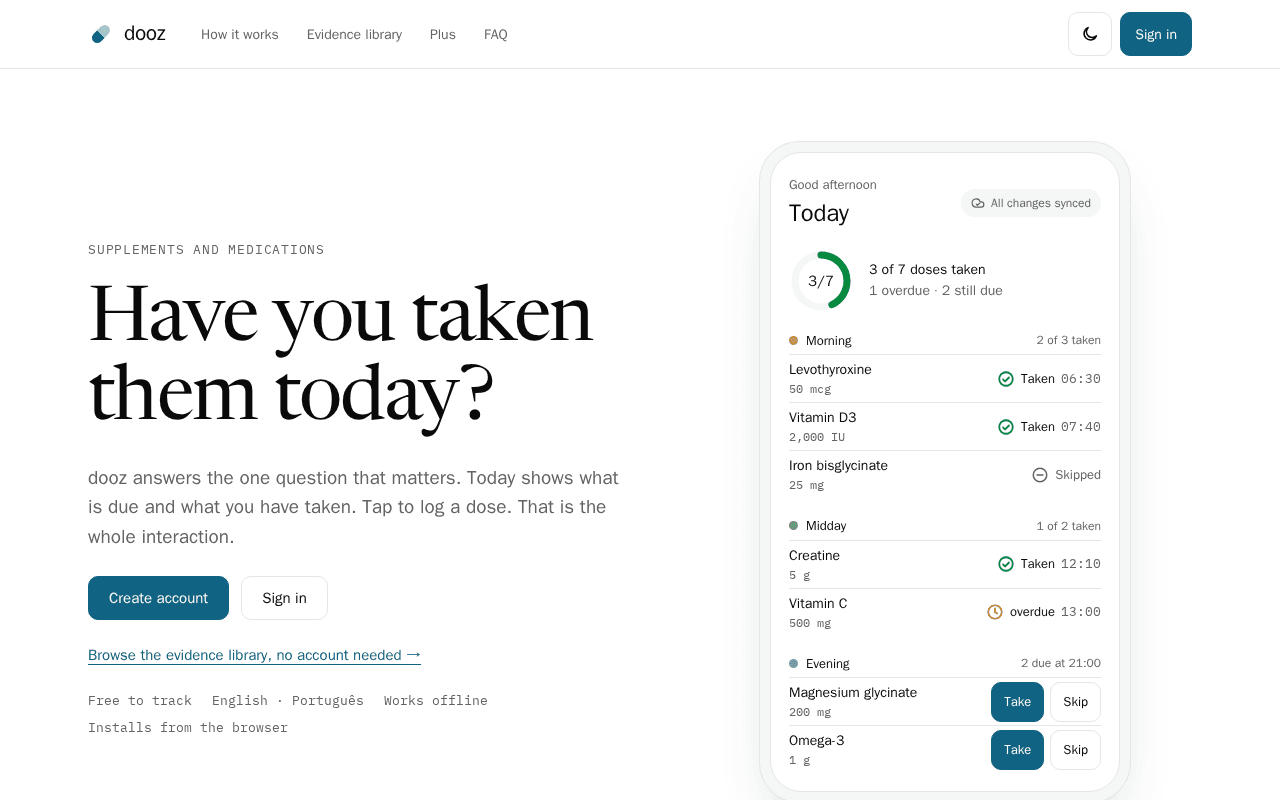Click the Taken 12:10 status
Image resolution: width=1280 pixels, height=800 pixels.
tap(1050, 564)
